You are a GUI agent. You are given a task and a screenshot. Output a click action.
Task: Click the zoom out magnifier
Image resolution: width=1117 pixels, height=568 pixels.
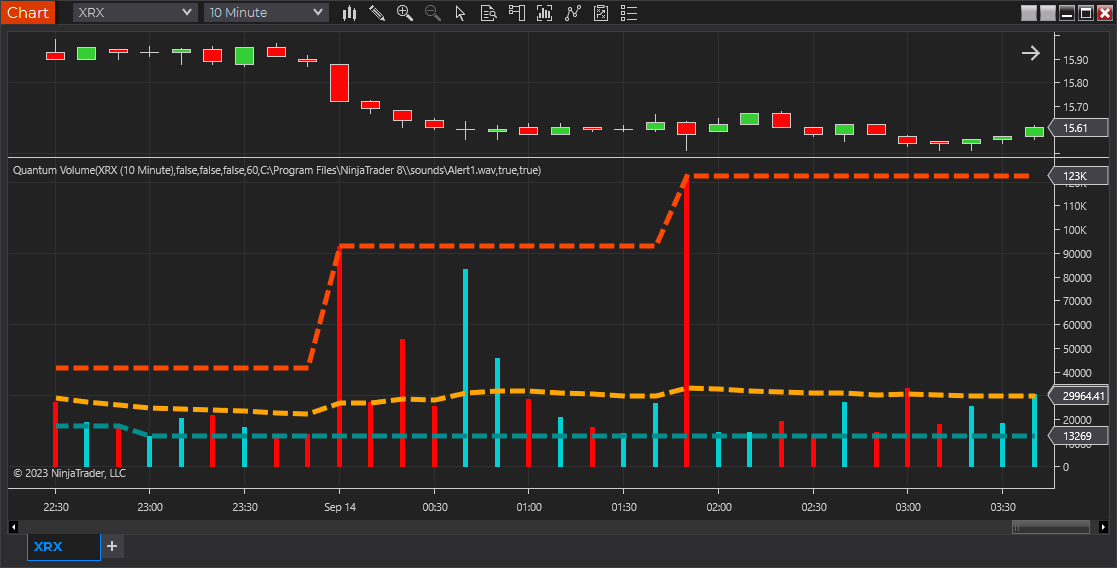432,13
